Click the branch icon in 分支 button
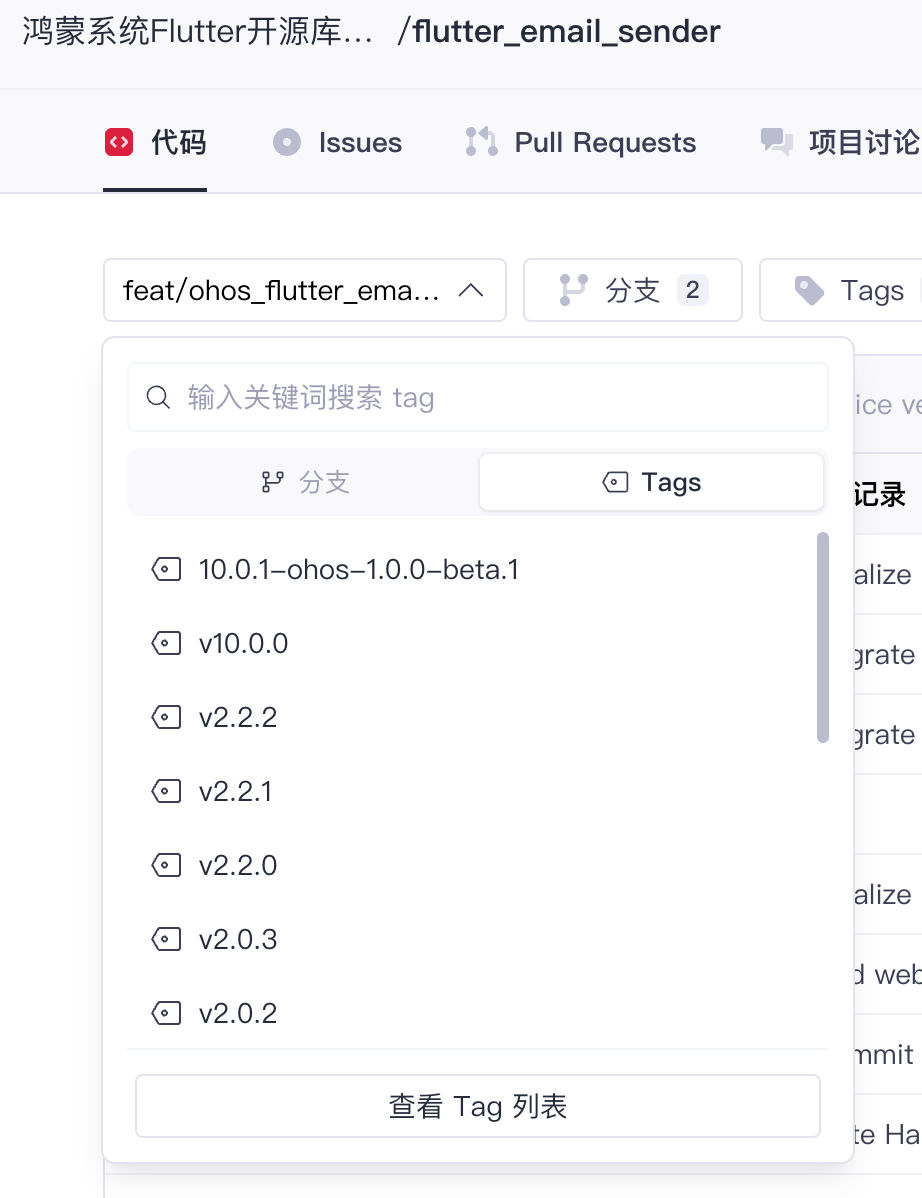 [x=574, y=290]
